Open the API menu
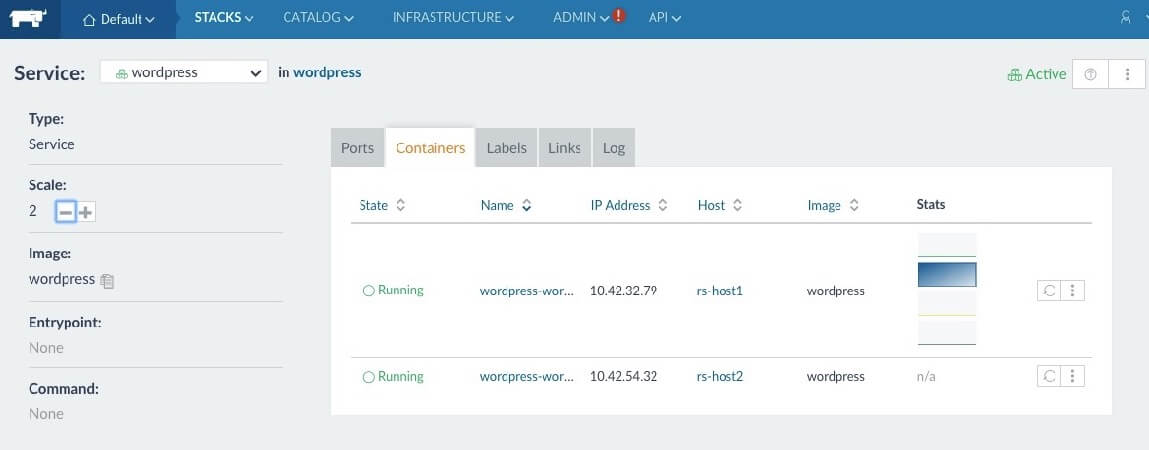Screen dimensions: 1149x450 pyautogui.click(x=665, y=18)
